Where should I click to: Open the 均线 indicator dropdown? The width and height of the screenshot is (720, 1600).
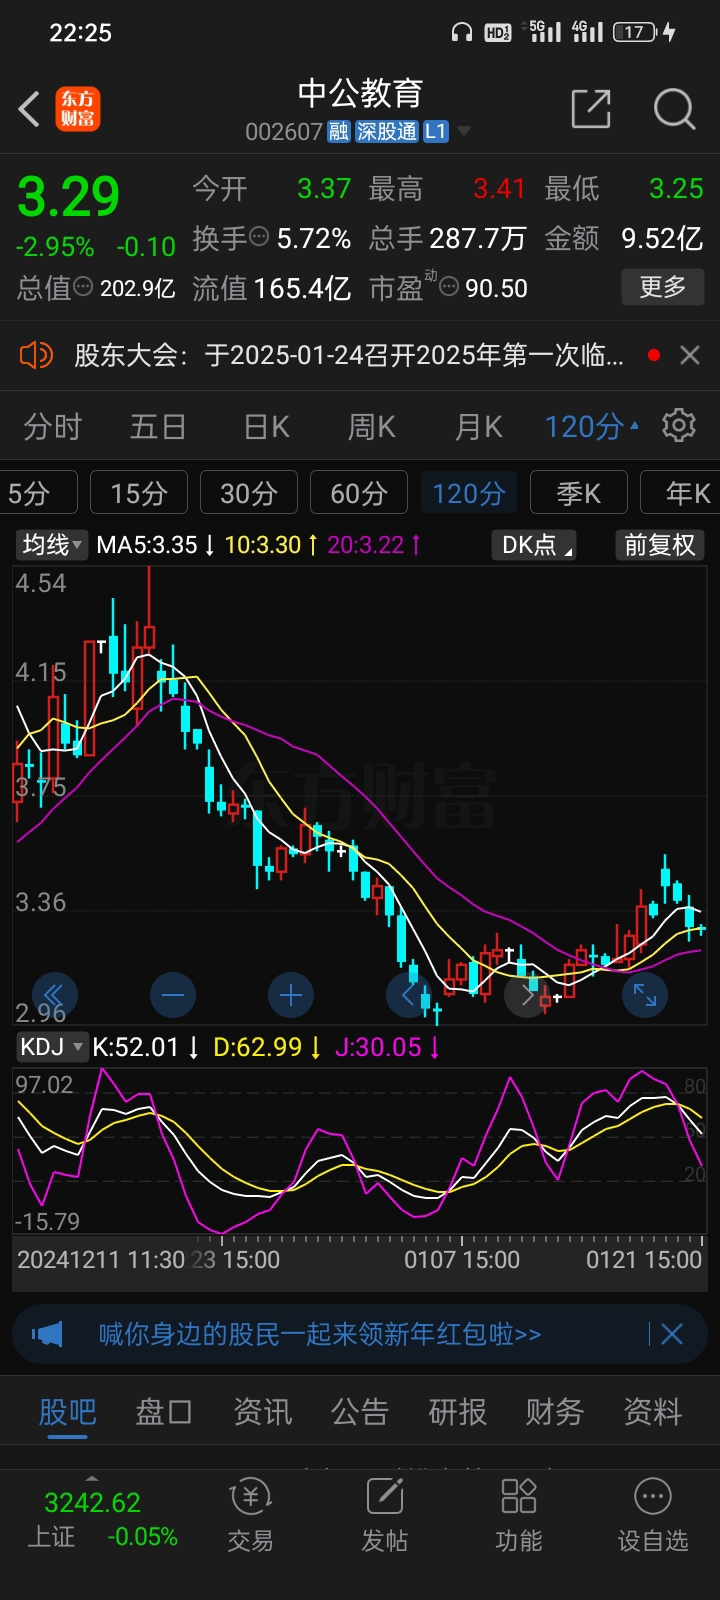[51, 545]
